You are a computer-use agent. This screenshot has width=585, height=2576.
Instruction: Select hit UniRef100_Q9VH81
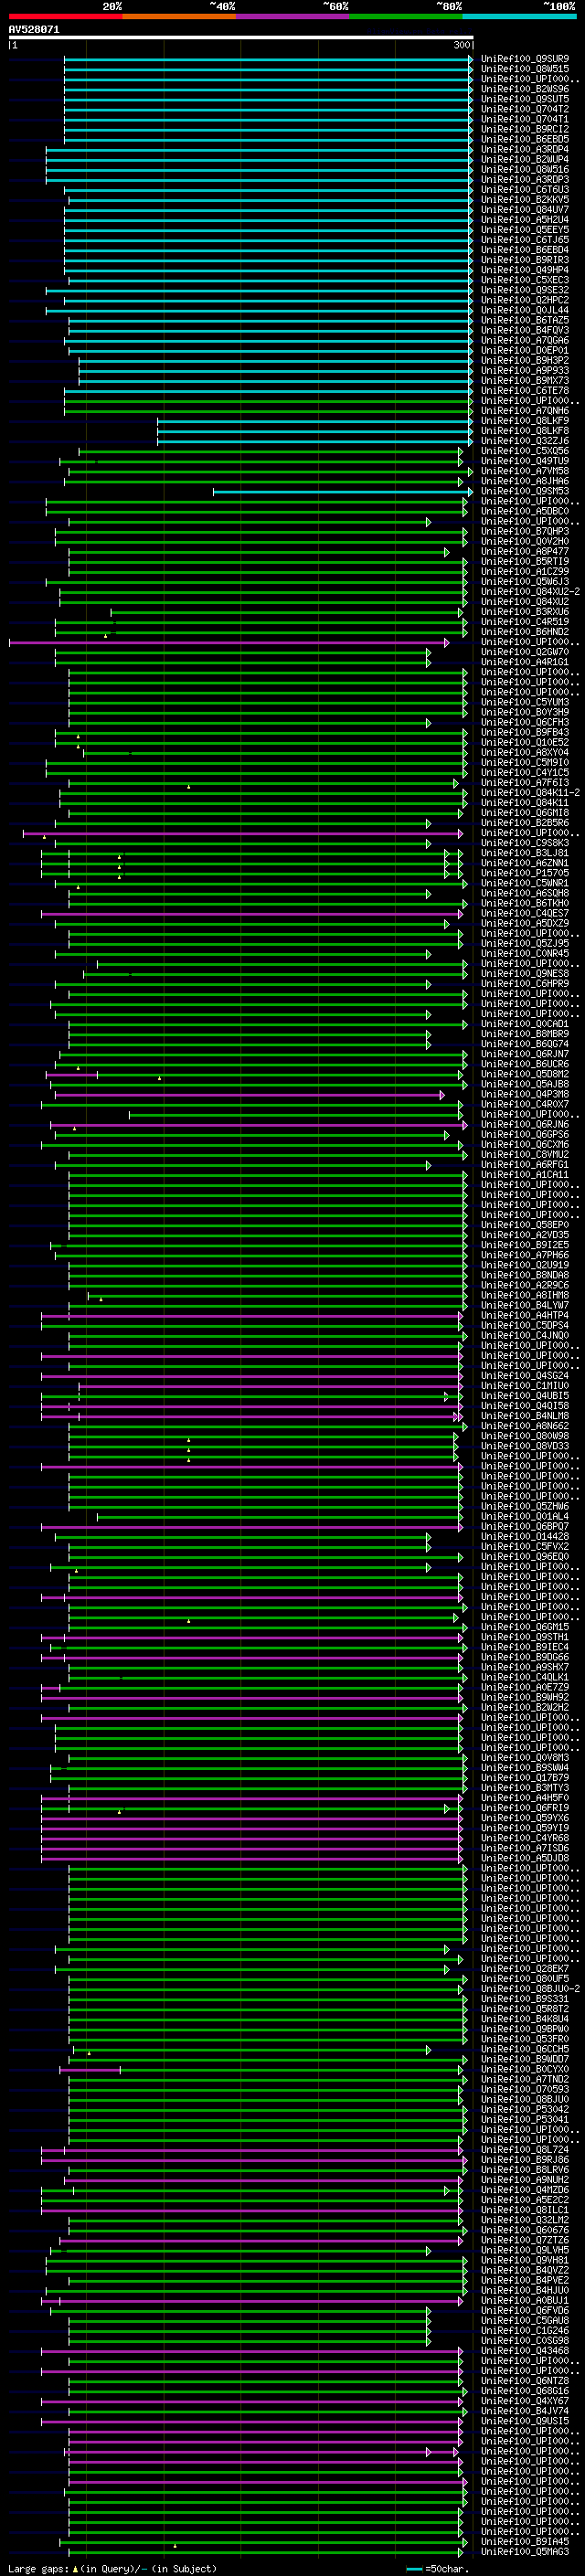coord(525,2260)
